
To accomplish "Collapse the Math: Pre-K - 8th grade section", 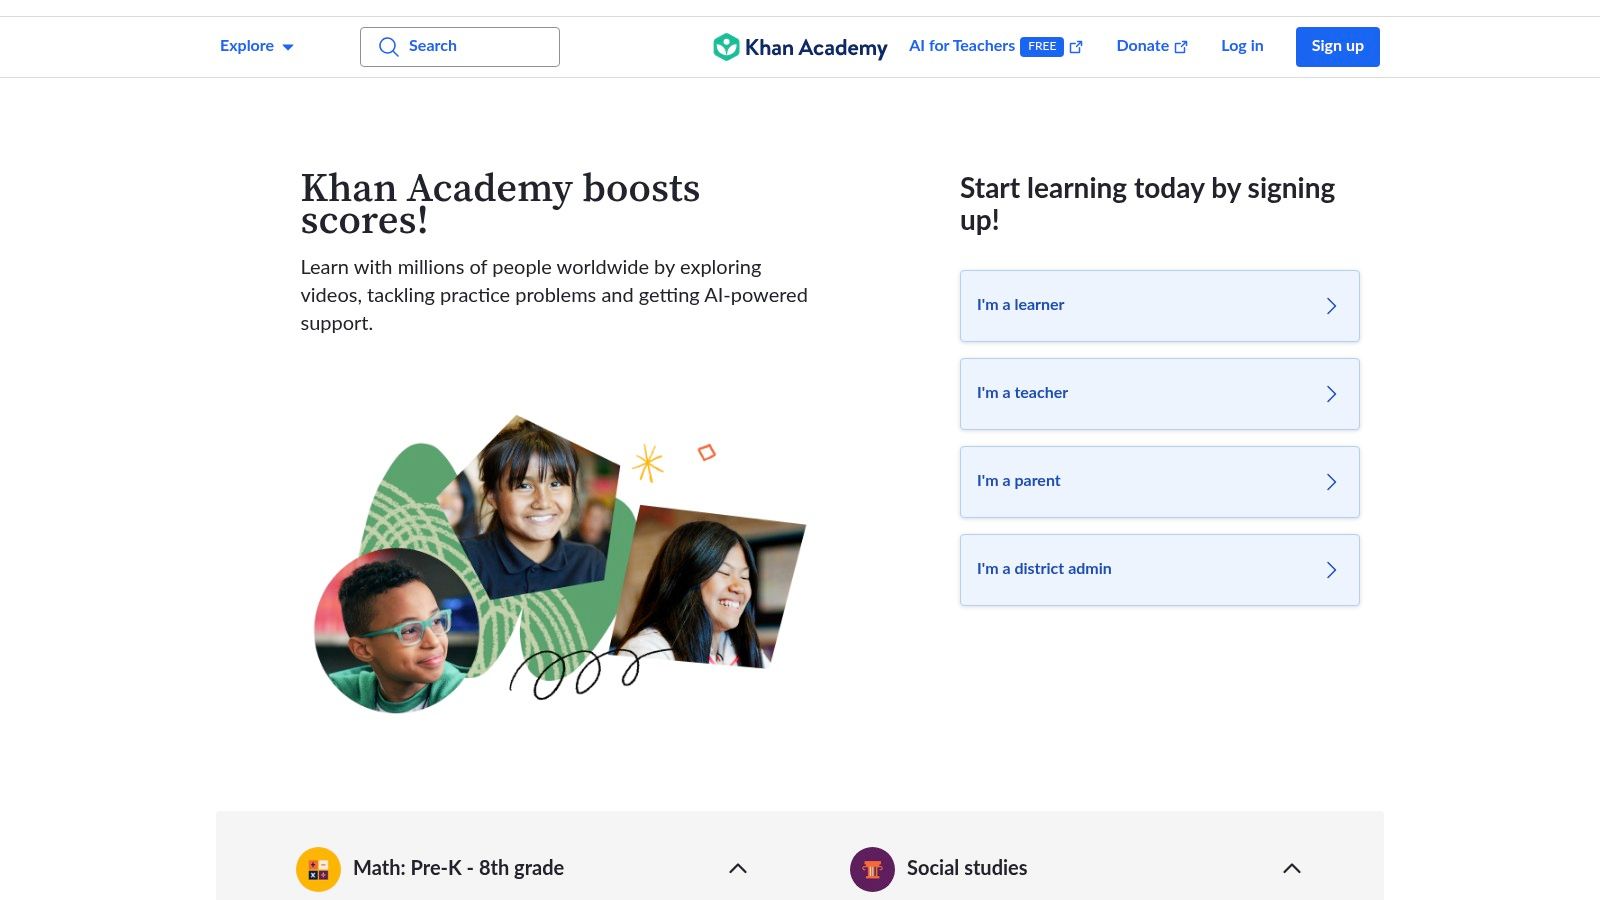I will pyautogui.click(x=738, y=868).
